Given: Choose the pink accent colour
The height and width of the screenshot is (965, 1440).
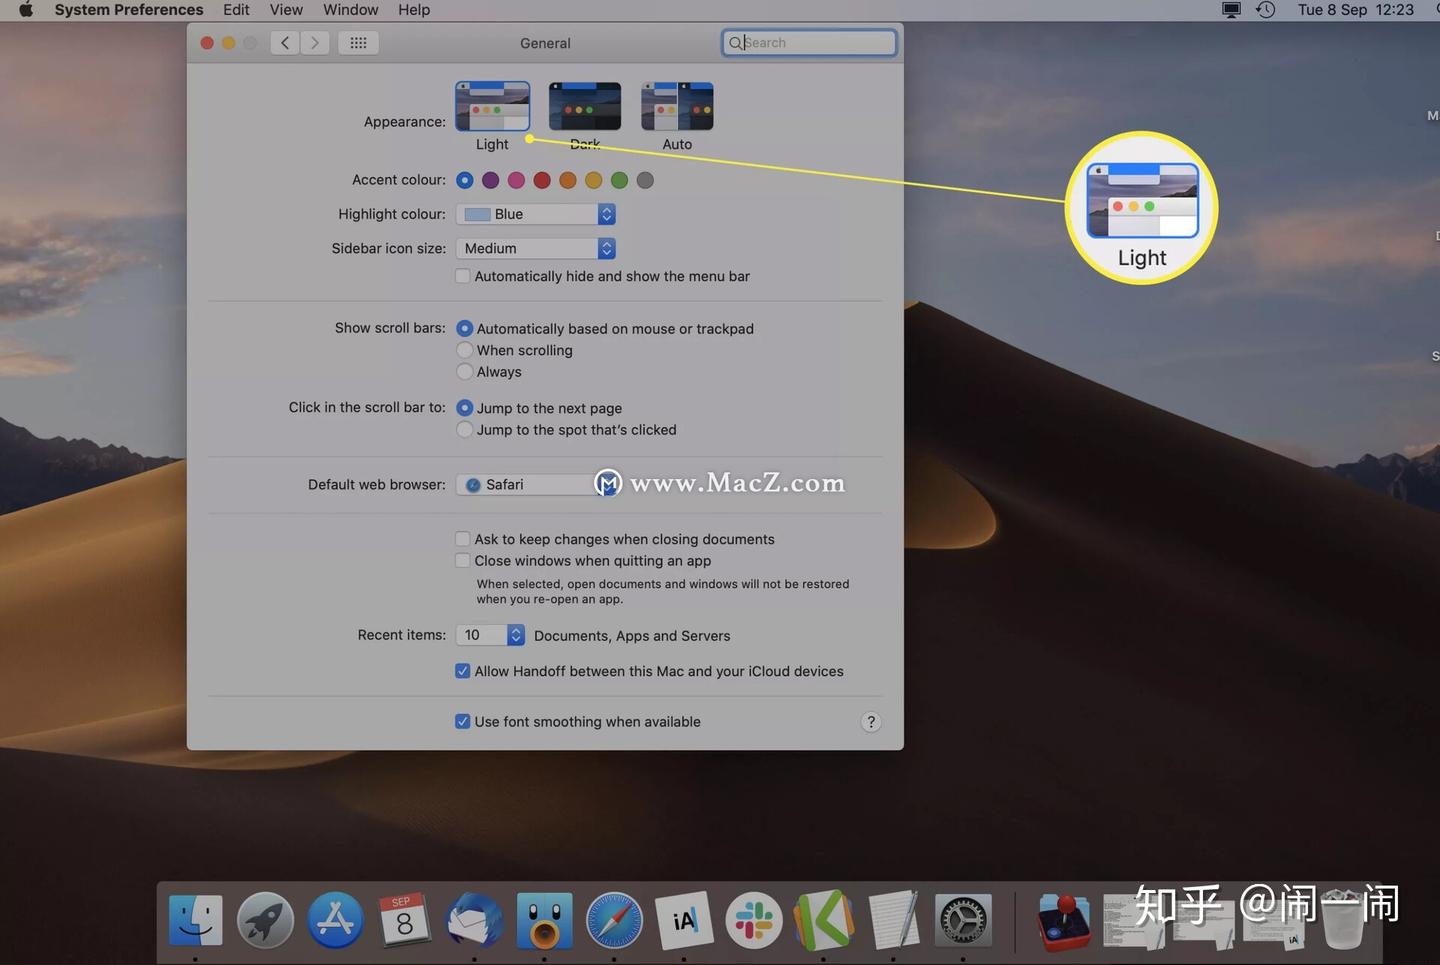Looking at the screenshot, I should coord(516,180).
